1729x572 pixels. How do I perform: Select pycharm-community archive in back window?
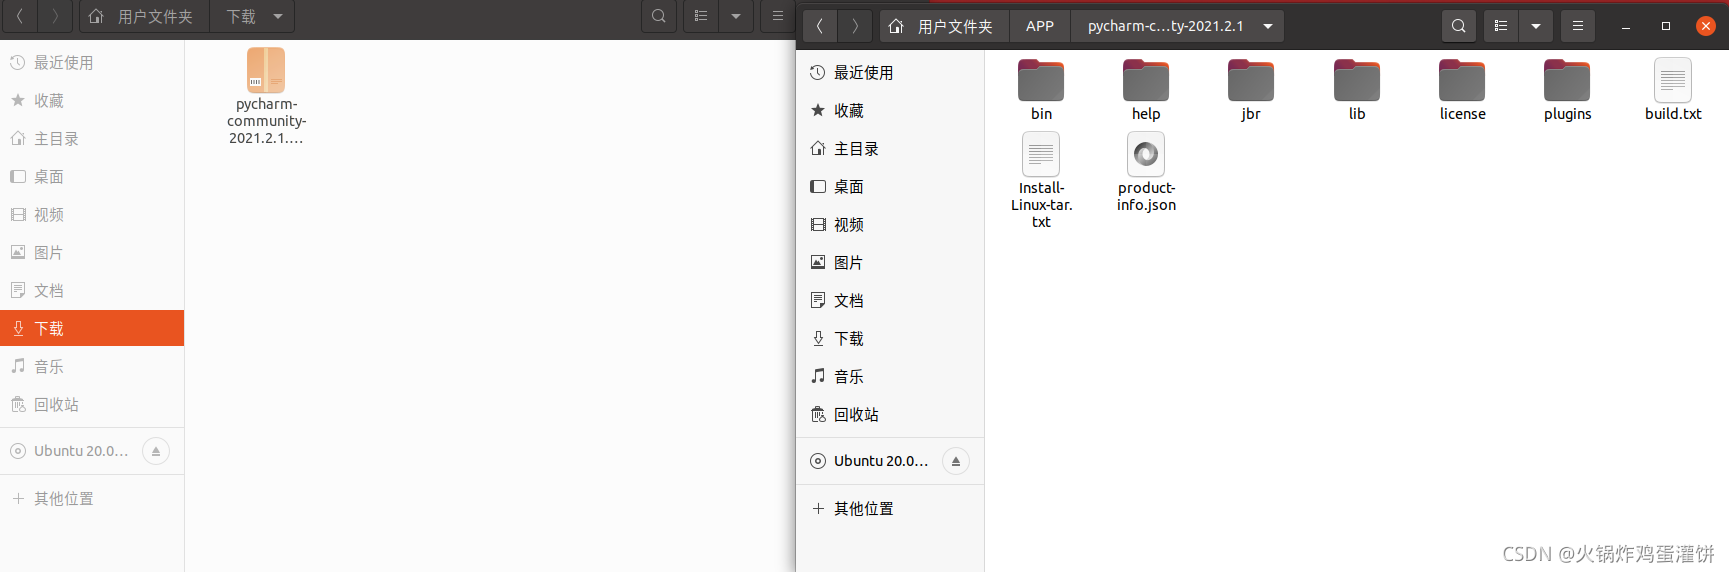click(x=266, y=97)
